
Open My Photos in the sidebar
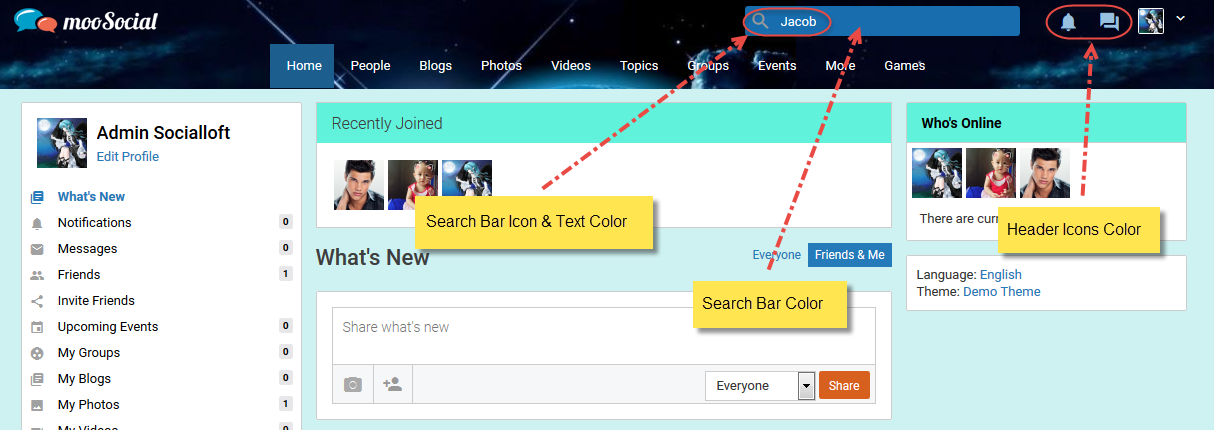click(89, 405)
